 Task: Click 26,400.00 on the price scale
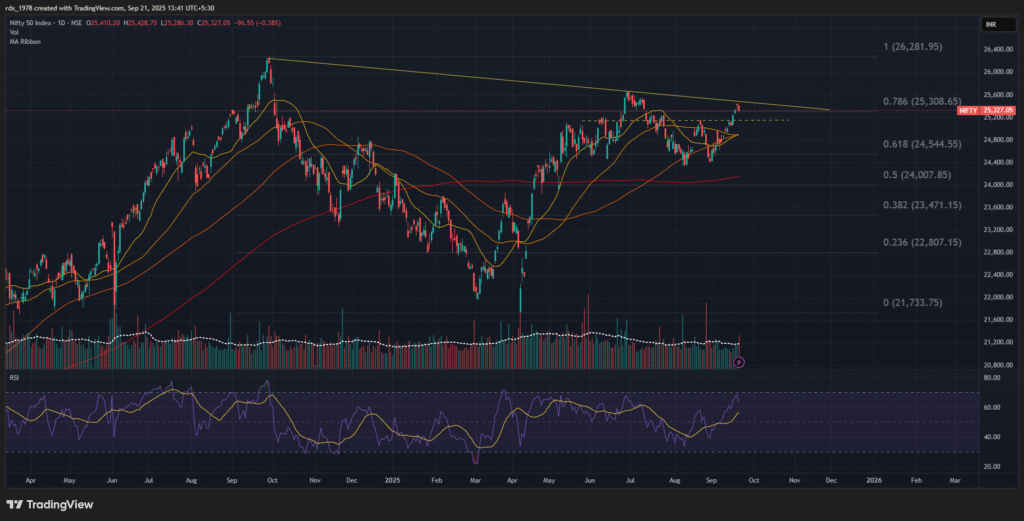point(994,49)
